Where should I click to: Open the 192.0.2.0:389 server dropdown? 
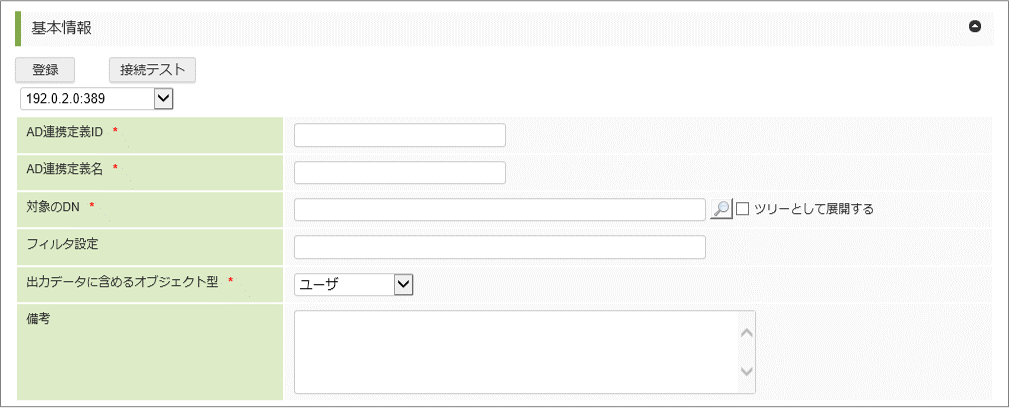pyautogui.click(x=163, y=98)
